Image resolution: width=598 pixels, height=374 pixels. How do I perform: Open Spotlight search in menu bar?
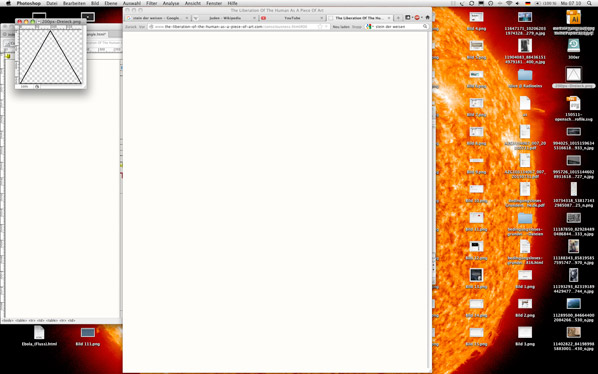tap(589, 3)
